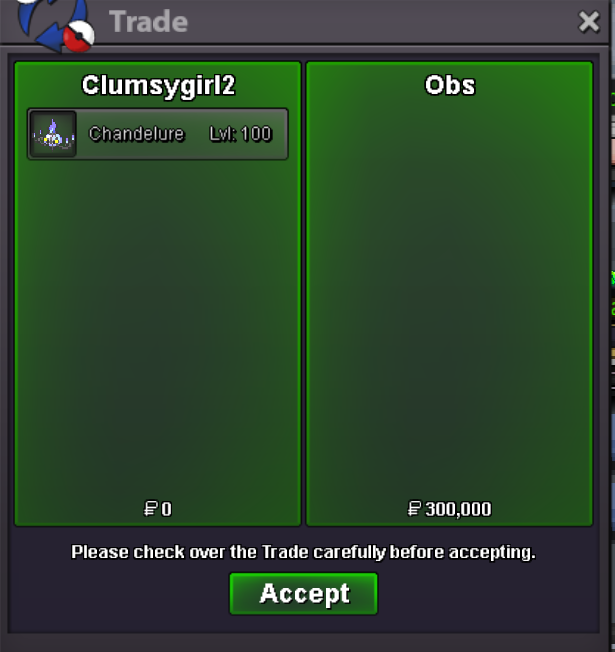Click the Pokédollar symbol beside 0
615x652 pixels.
[x=150, y=509]
